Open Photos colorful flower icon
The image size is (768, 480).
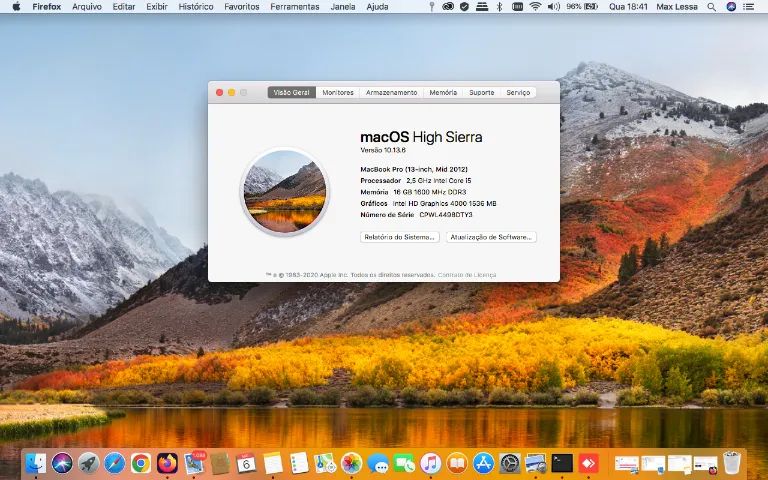(351, 463)
